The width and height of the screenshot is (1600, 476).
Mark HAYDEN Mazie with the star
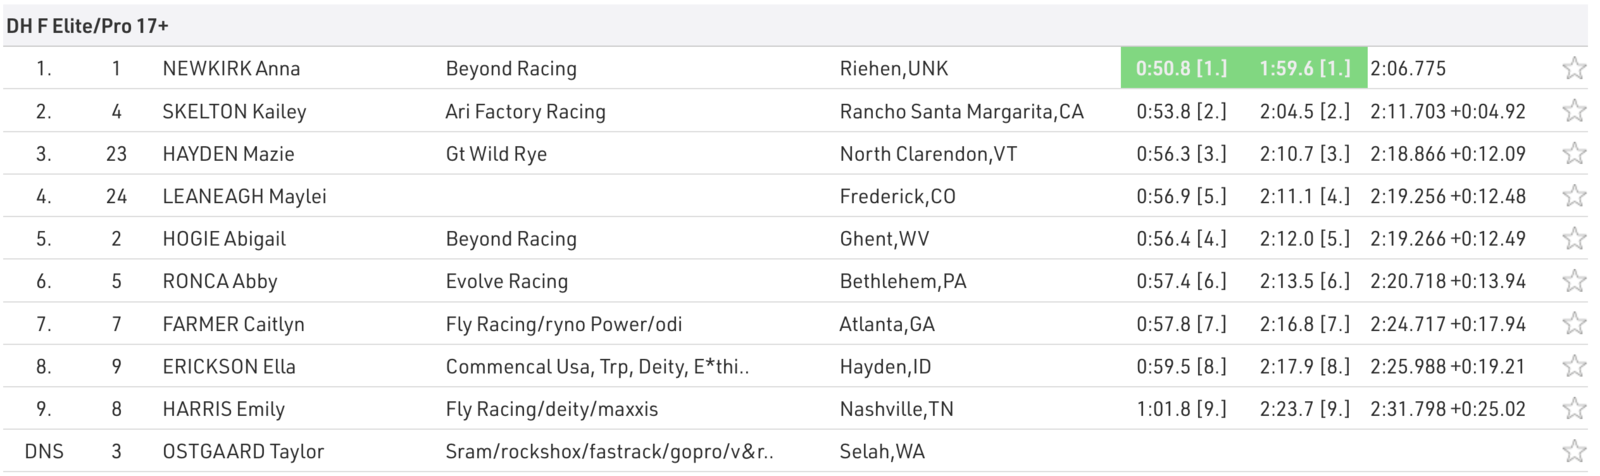coord(1574,153)
